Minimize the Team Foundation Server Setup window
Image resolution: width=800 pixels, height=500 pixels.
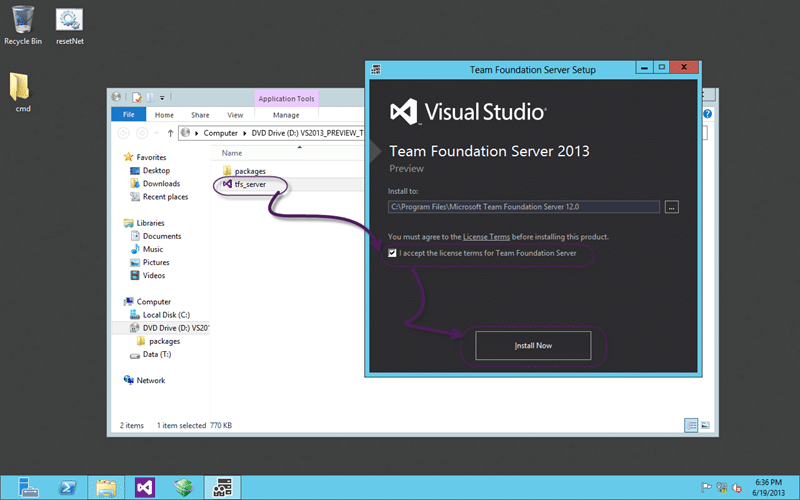[x=644, y=67]
